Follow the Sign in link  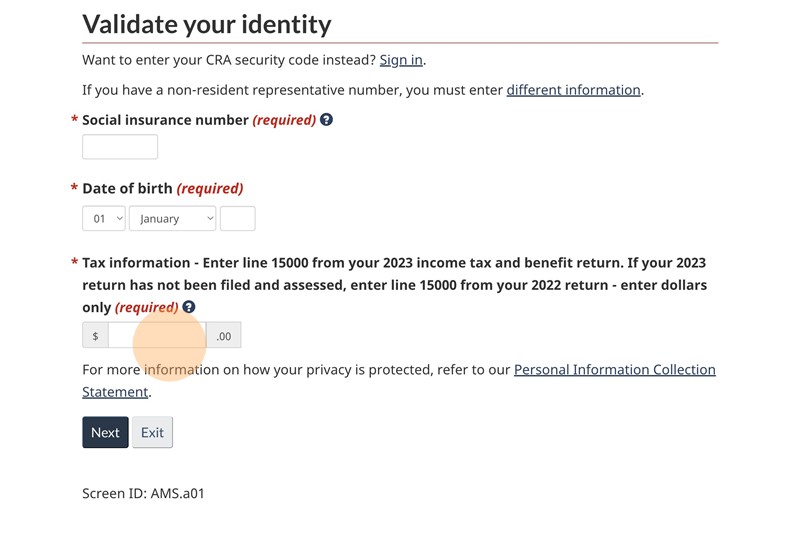[x=401, y=60]
